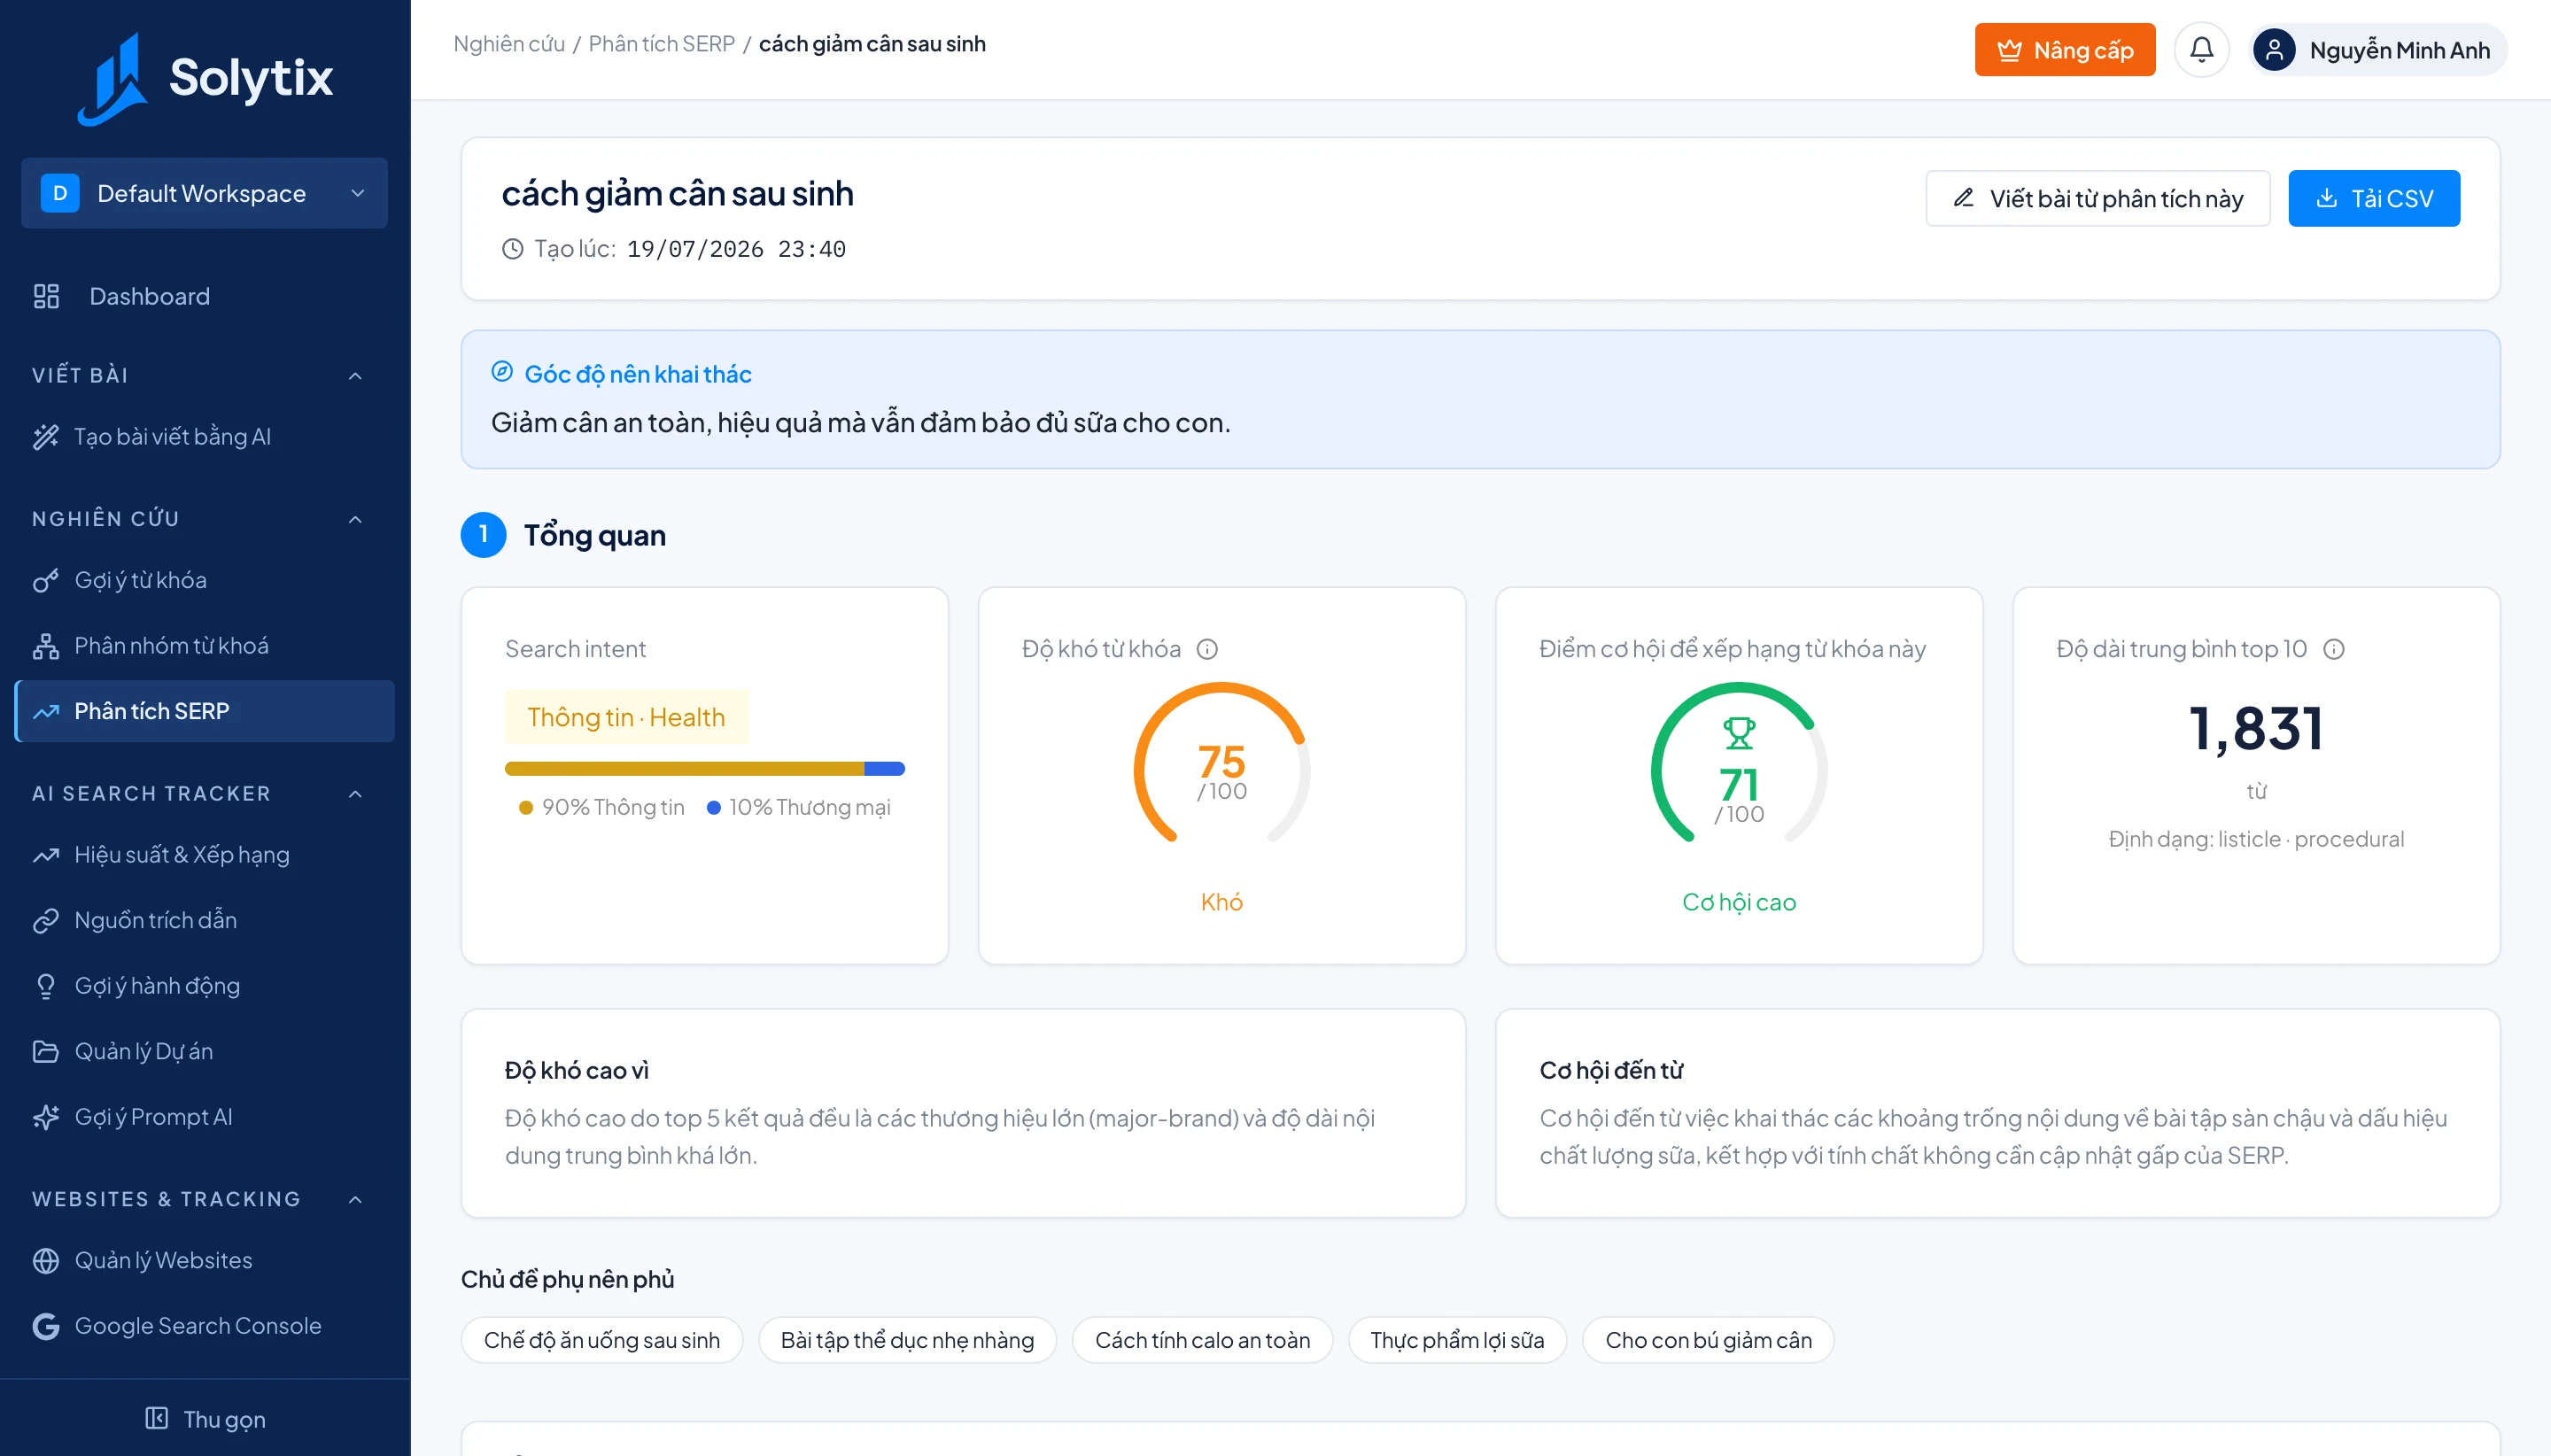Click the globe icon for Quản lý Websites
Screen dimensions: 2551x1456
(x=46, y=1260)
